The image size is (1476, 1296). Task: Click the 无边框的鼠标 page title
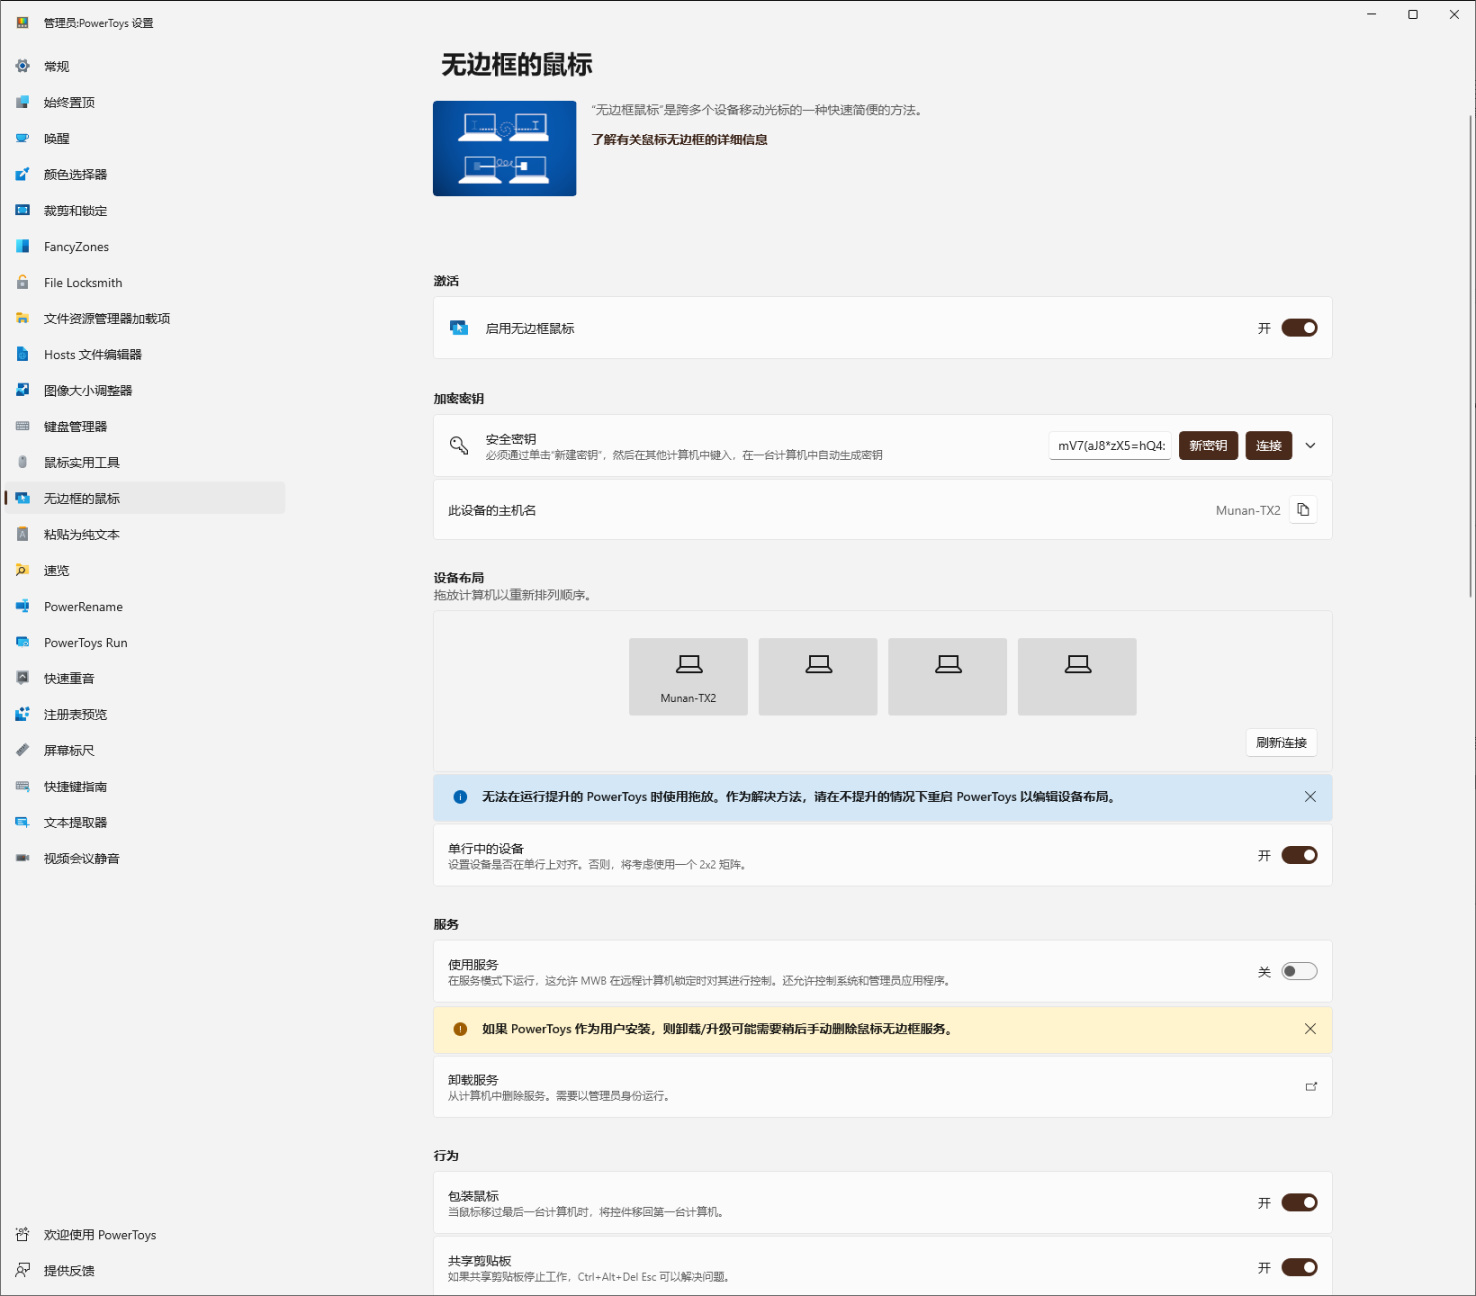click(517, 65)
